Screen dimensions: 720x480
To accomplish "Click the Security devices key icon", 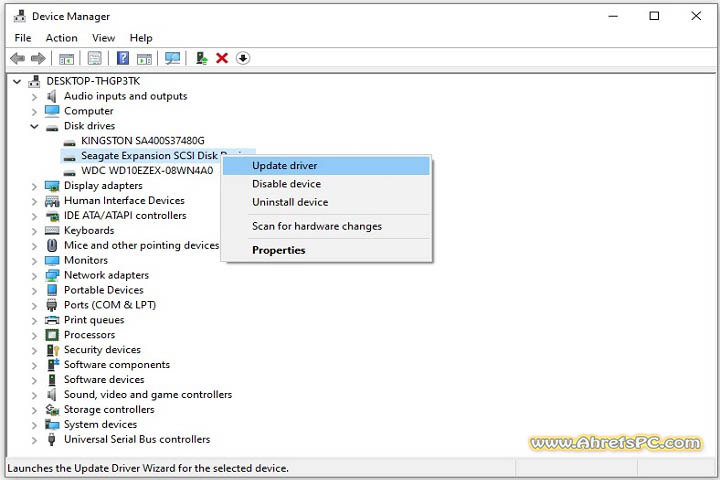I will coord(53,350).
